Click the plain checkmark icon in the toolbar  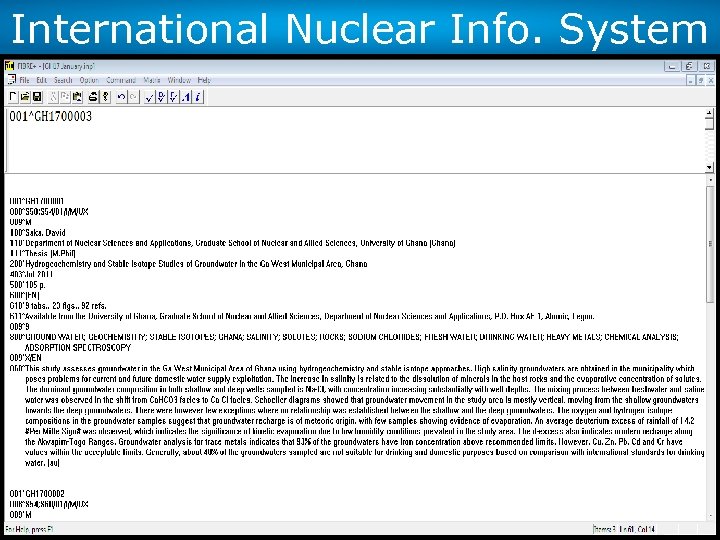(149, 97)
